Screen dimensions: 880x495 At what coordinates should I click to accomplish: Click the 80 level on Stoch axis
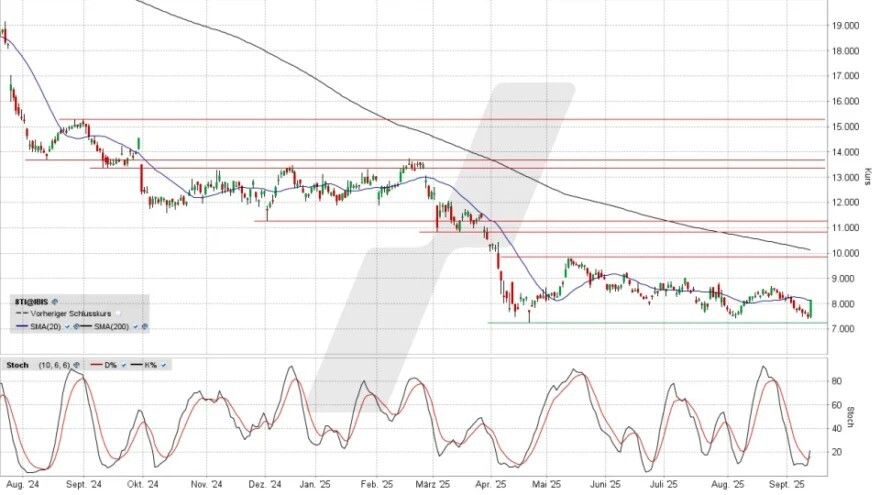[x=837, y=380]
